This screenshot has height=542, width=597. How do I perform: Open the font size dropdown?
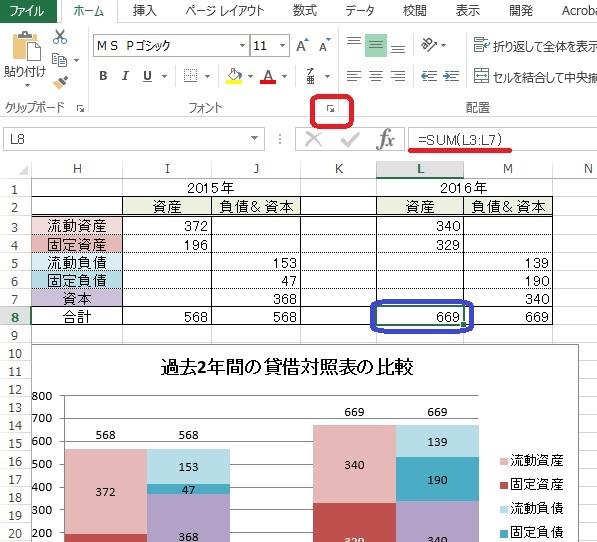point(282,45)
